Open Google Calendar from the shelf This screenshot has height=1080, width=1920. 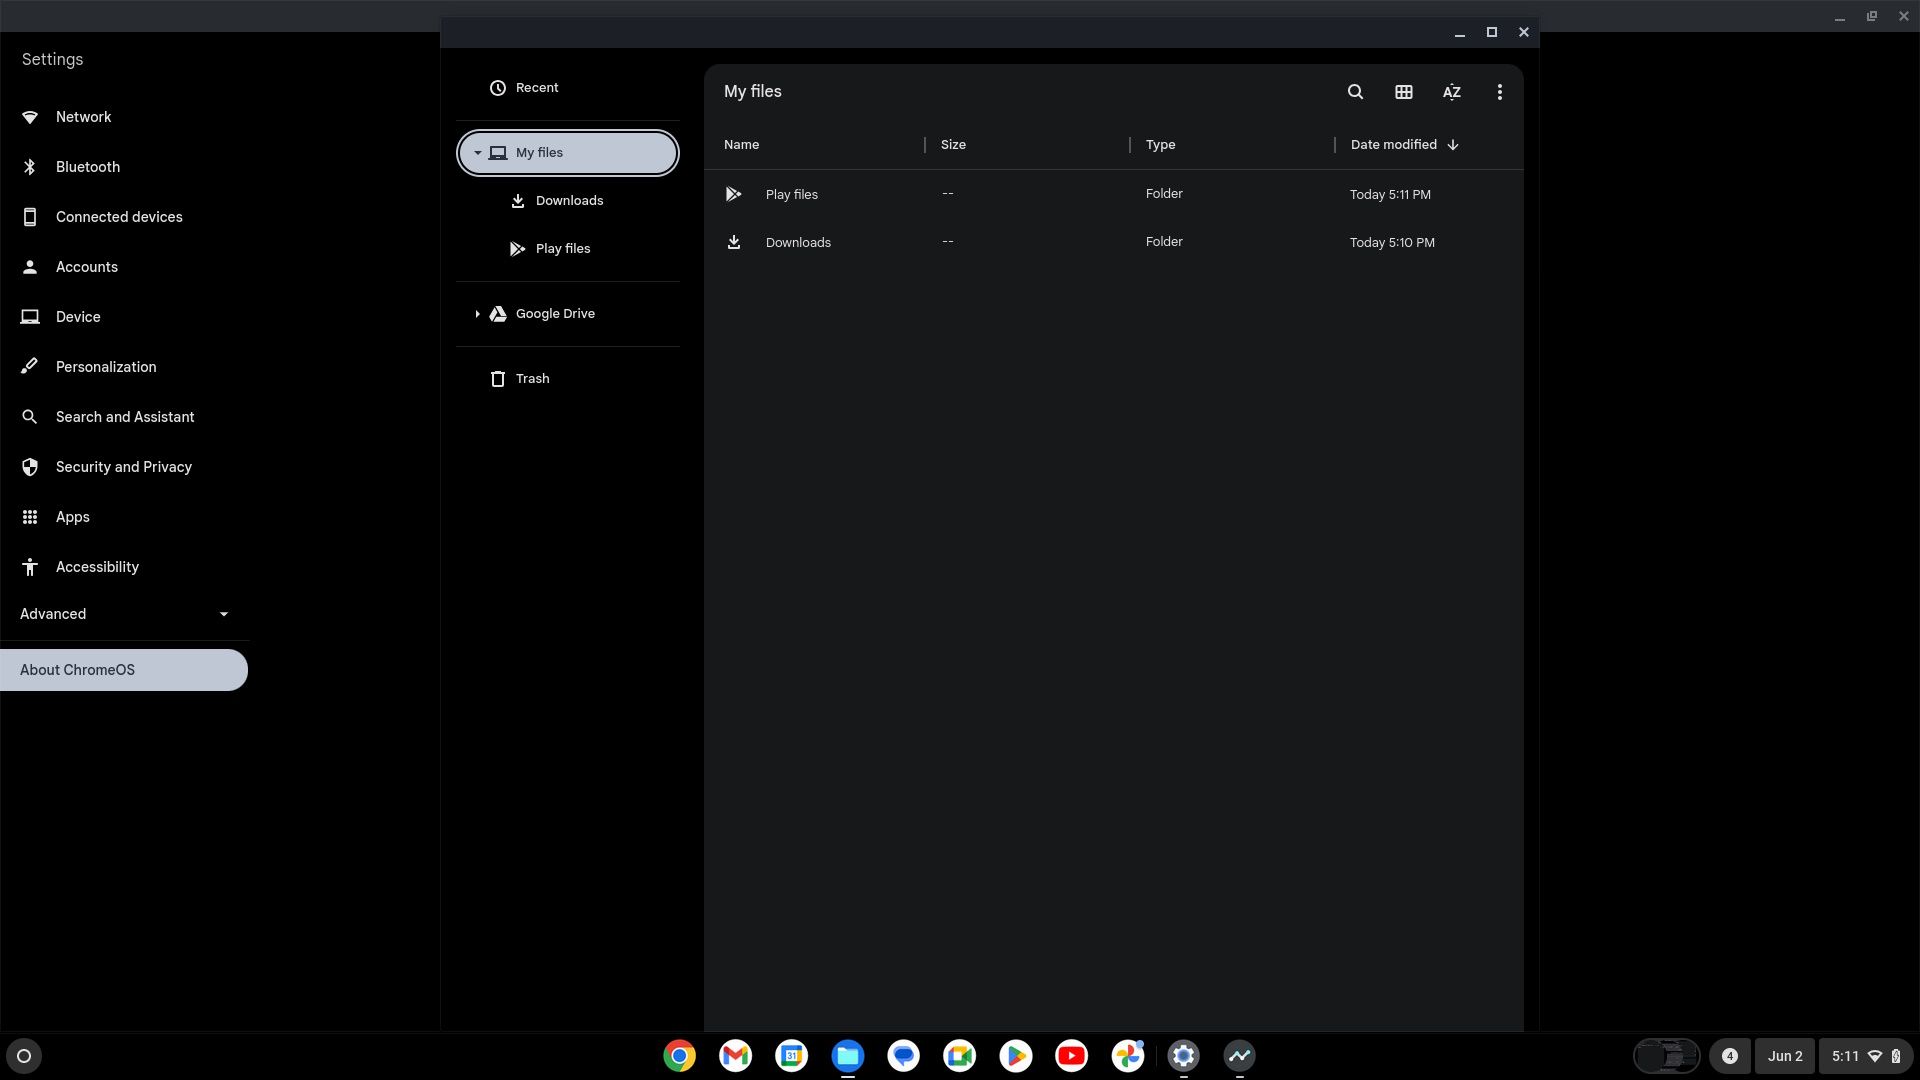[792, 1056]
